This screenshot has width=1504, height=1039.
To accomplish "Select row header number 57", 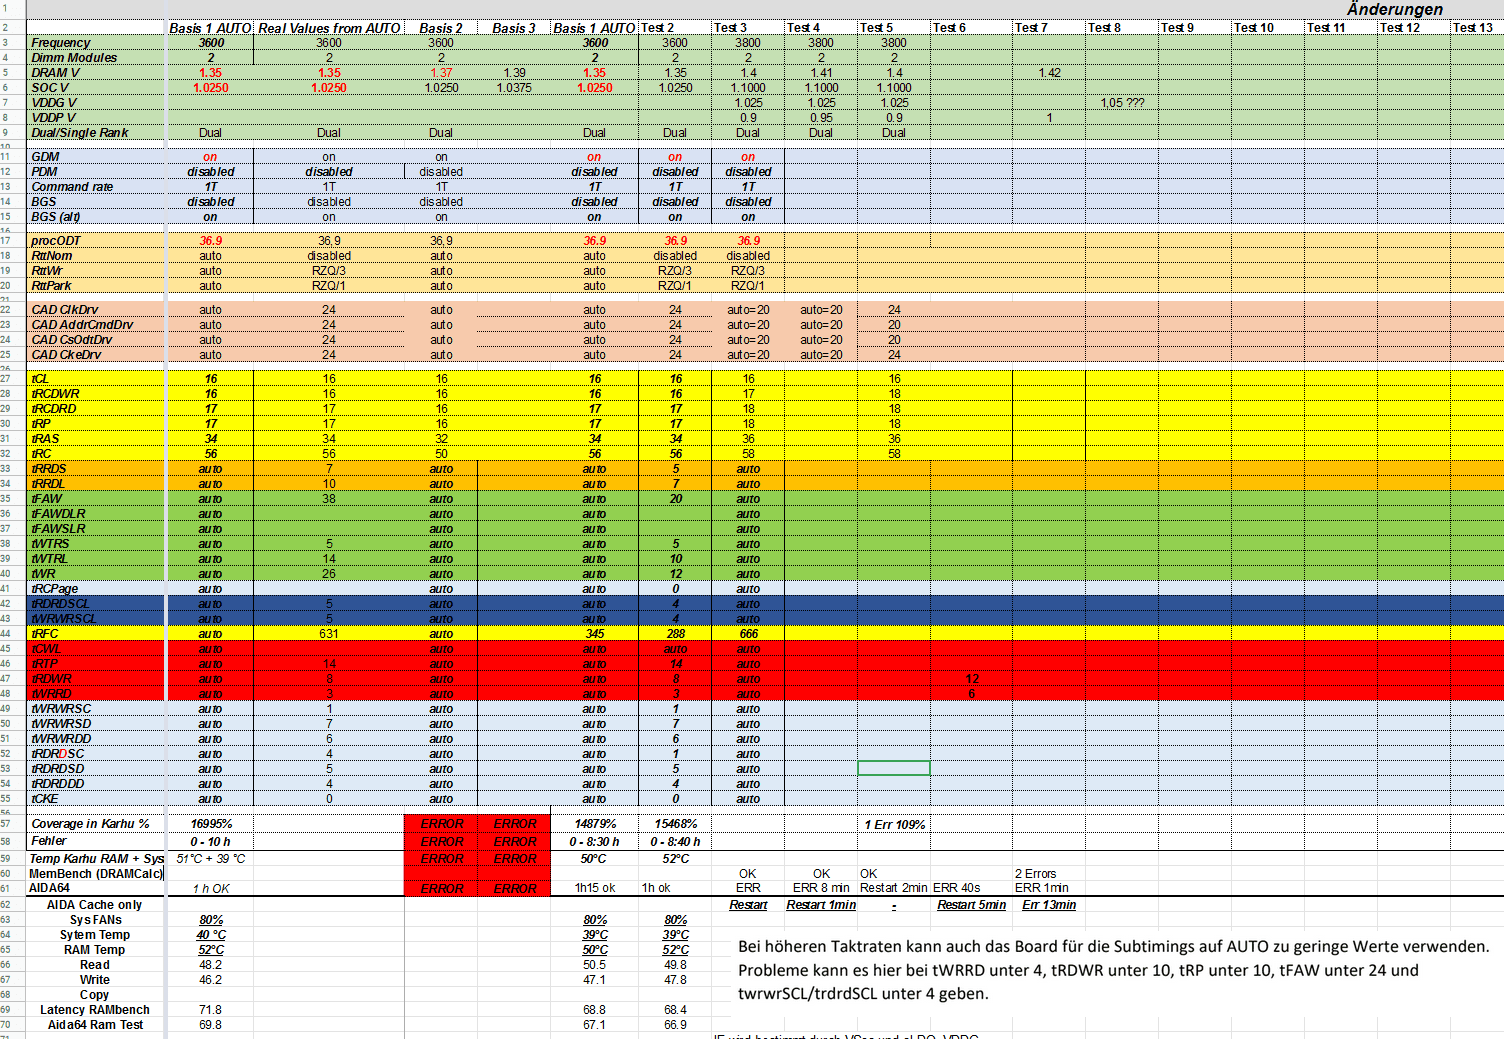I will pos(5,824).
